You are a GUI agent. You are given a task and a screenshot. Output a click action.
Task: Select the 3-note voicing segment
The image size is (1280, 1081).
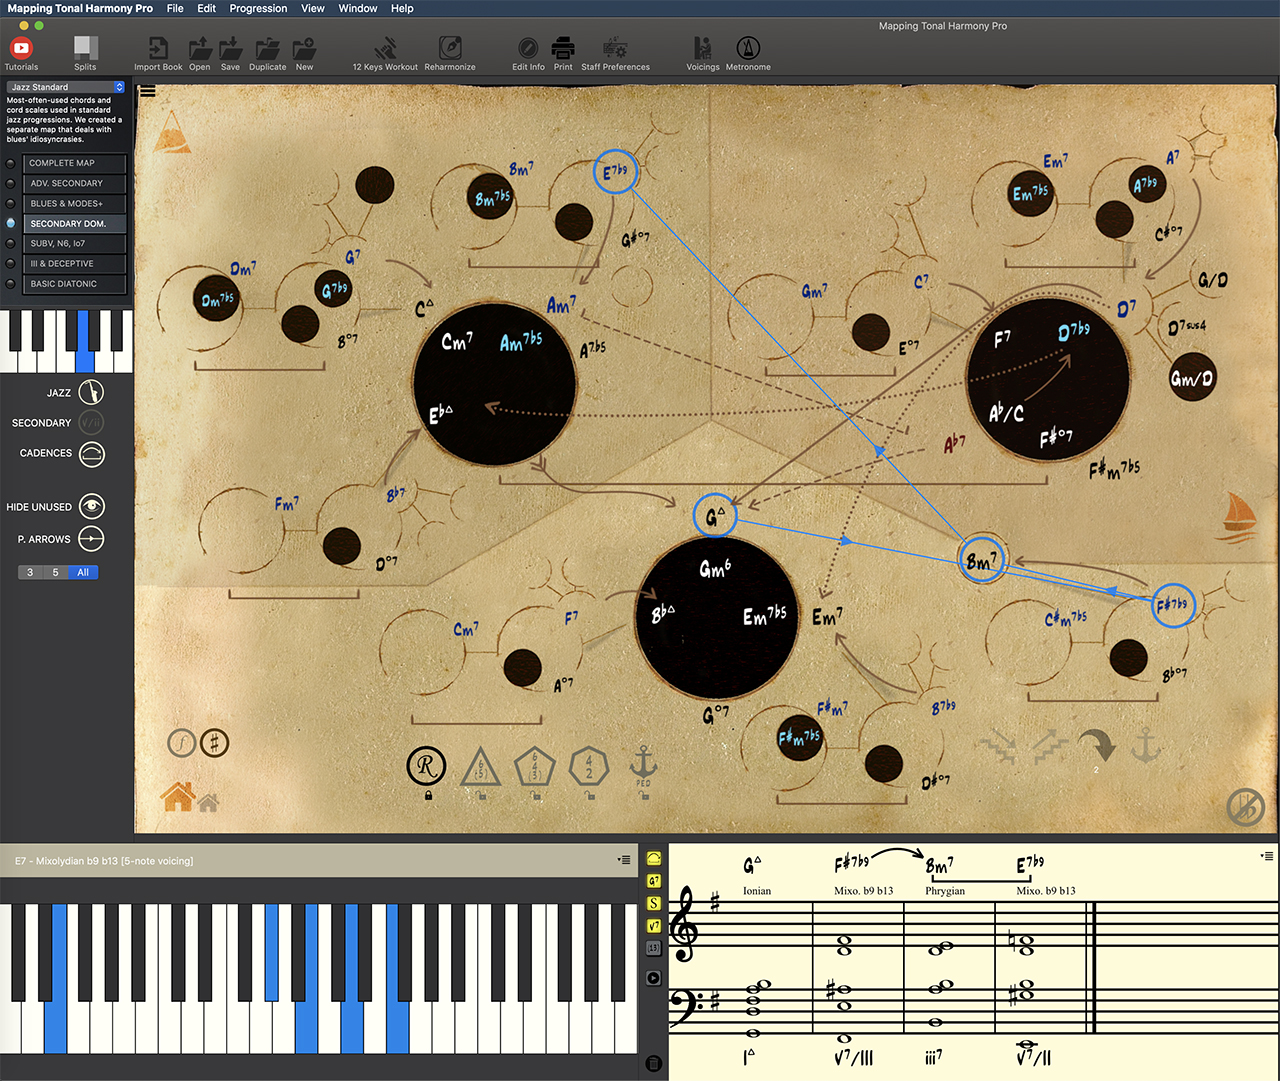click(x=30, y=573)
